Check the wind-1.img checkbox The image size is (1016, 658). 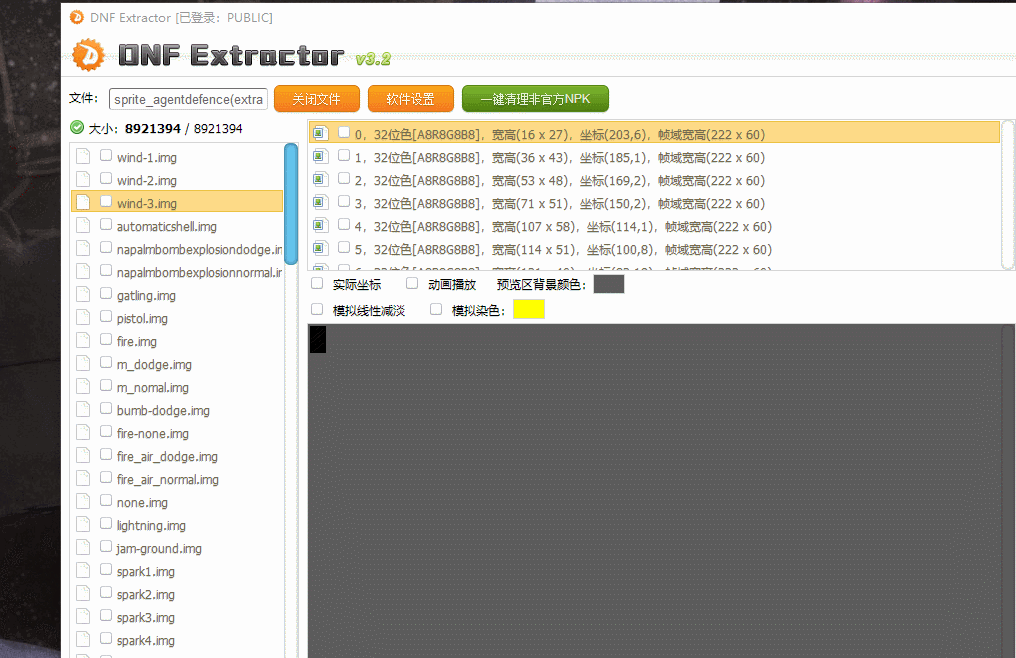click(106, 156)
